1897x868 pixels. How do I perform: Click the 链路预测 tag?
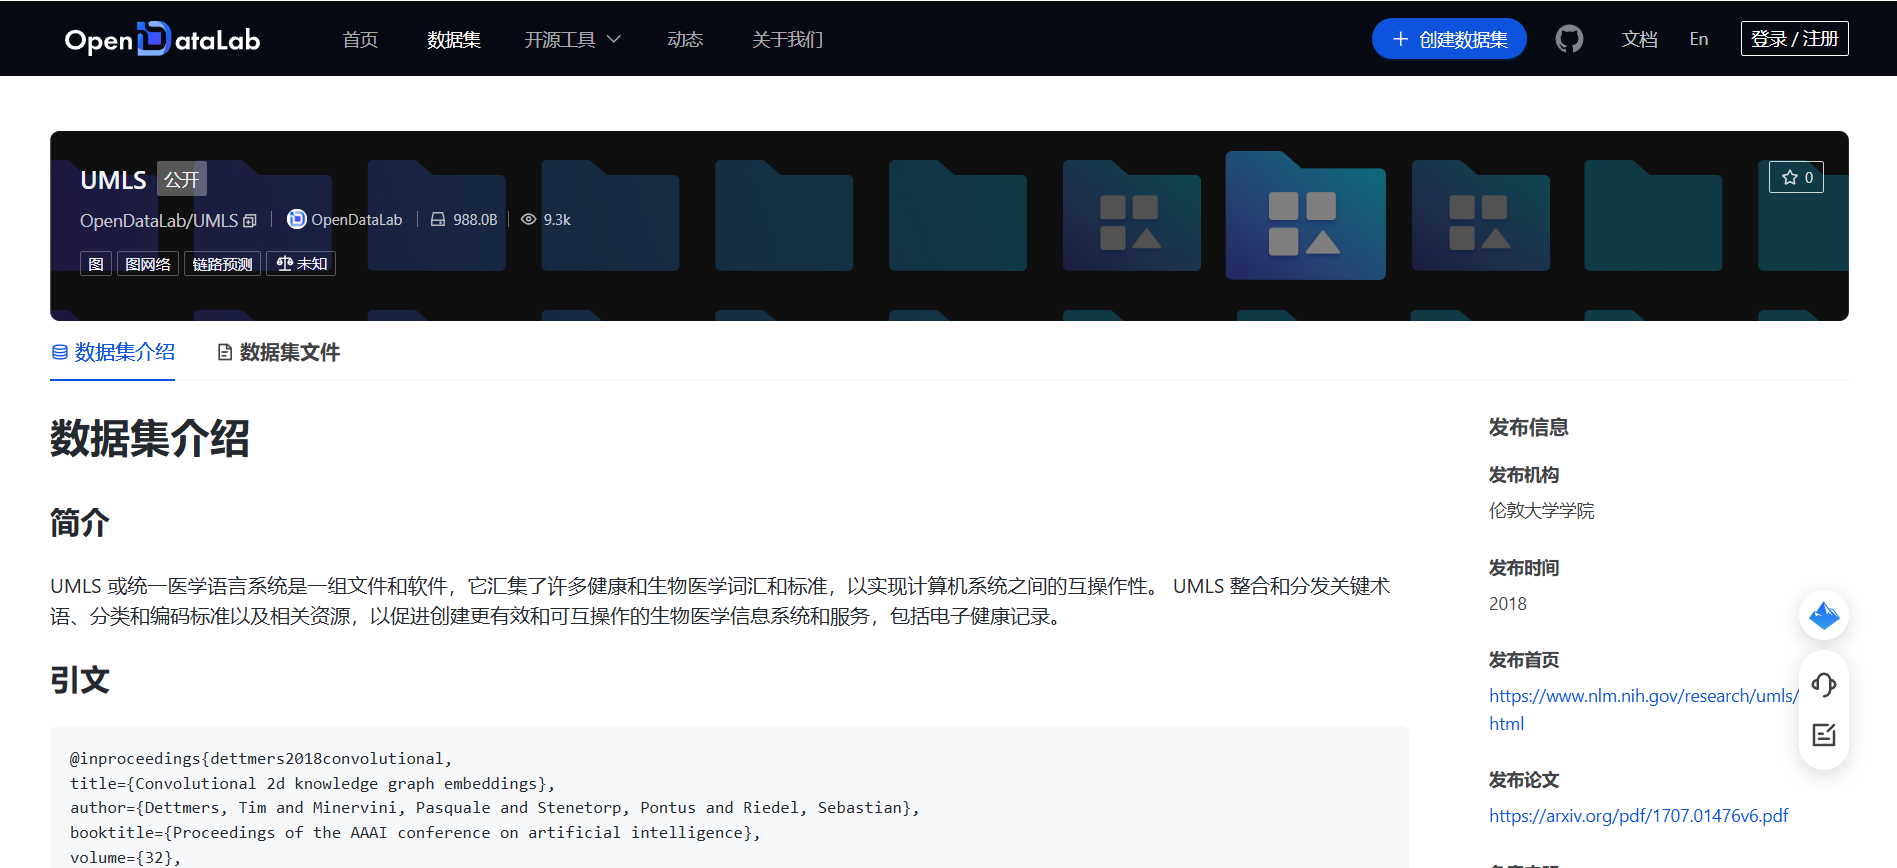(x=222, y=264)
